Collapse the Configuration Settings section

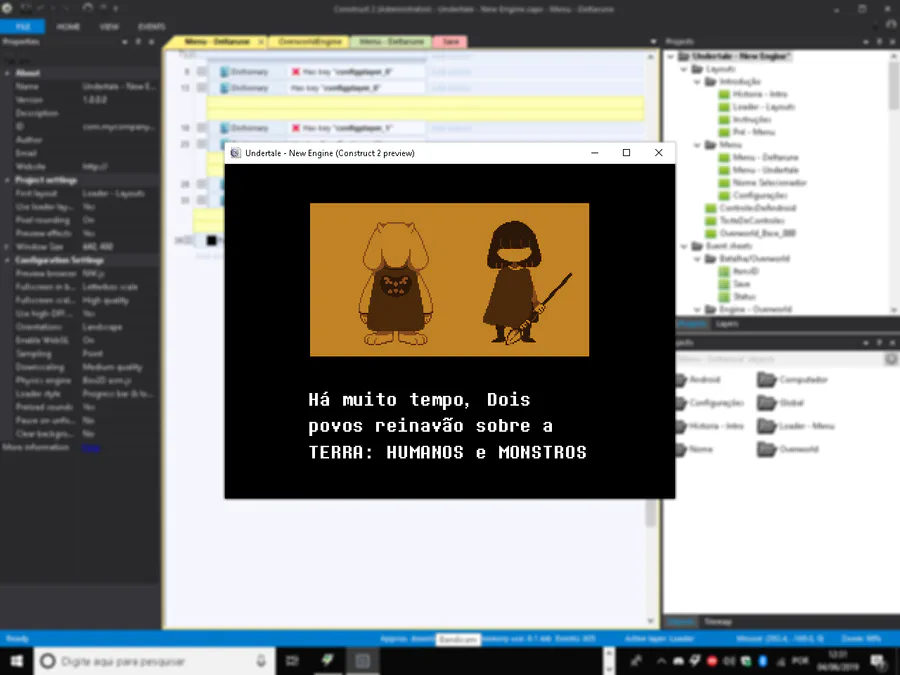pyautogui.click(x=7, y=260)
